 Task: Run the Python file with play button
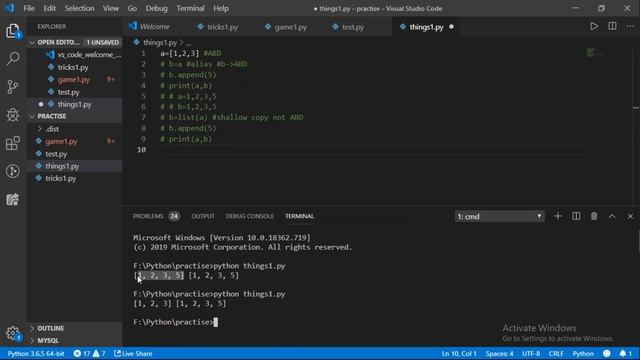pyautogui.click(x=594, y=27)
